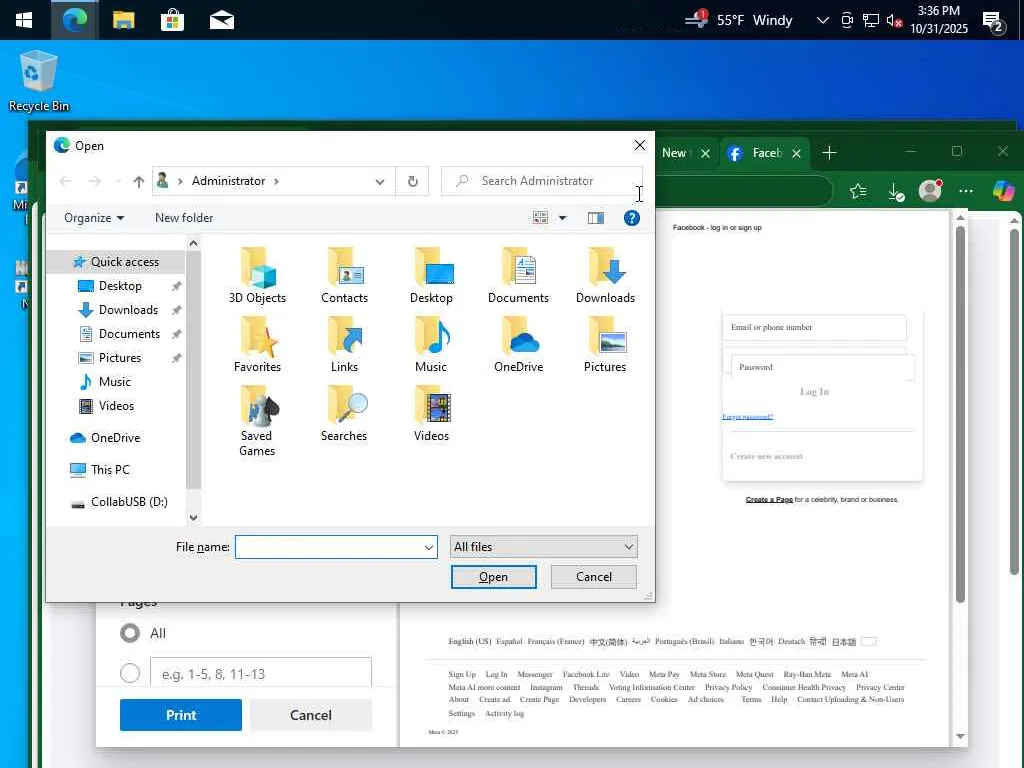
Task: Click the blue Print button
Action: [180, 715]
